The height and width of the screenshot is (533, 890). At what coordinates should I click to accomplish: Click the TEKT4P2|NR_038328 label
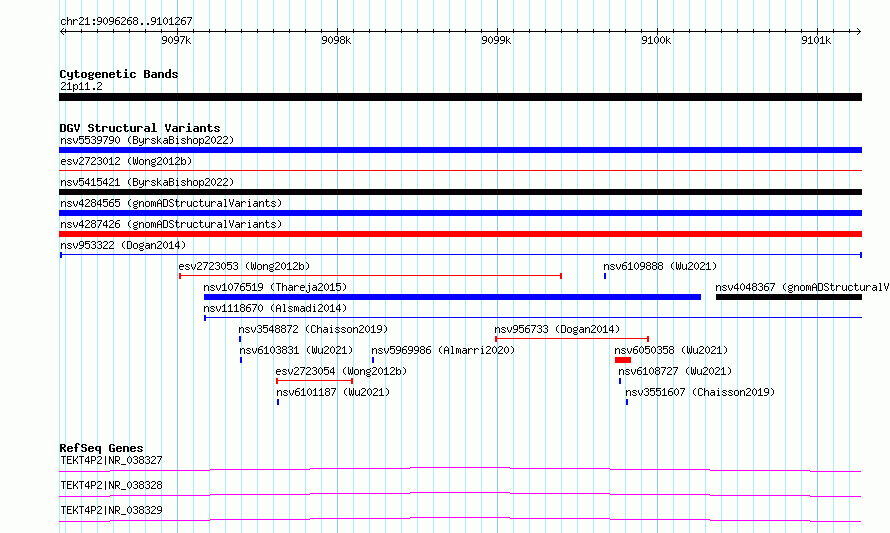(x=111, y=485)
